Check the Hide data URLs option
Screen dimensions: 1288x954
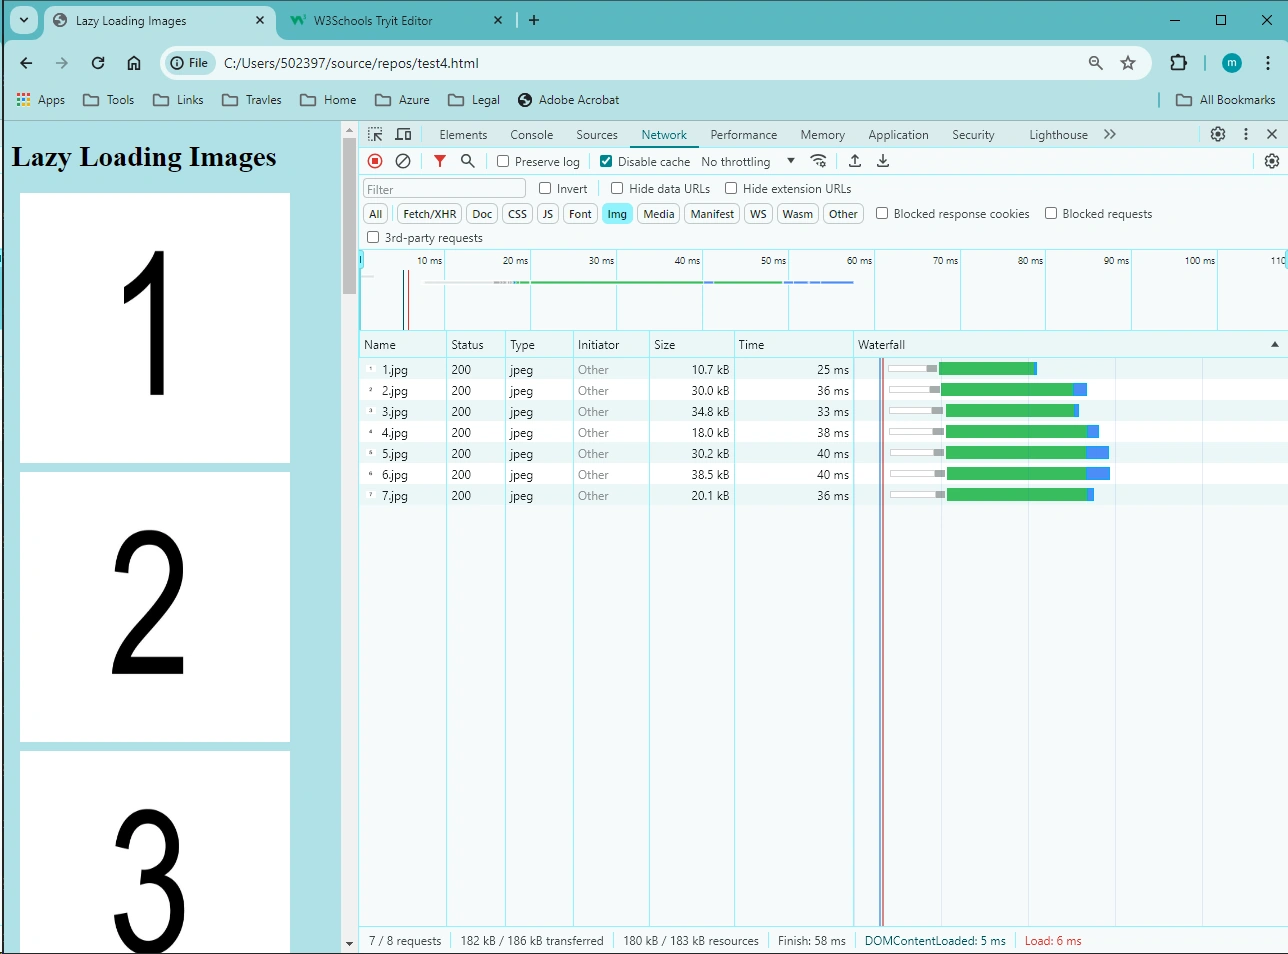(617, 188)
